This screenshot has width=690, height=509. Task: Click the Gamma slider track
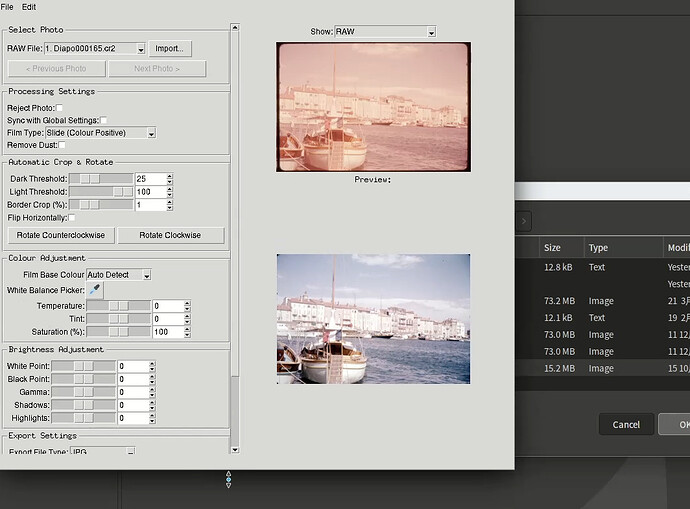tap(82, 391)
